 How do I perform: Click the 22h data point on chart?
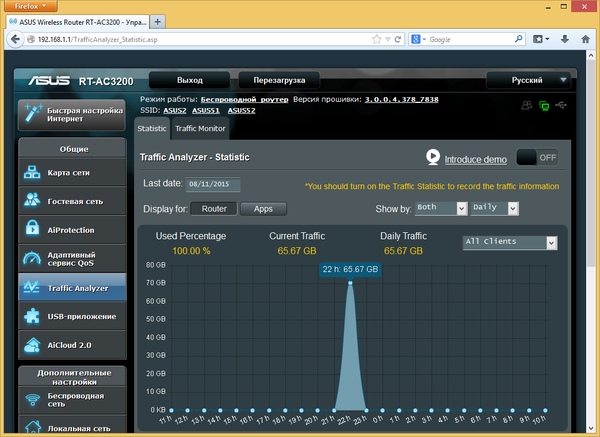[x=350, y=283]
